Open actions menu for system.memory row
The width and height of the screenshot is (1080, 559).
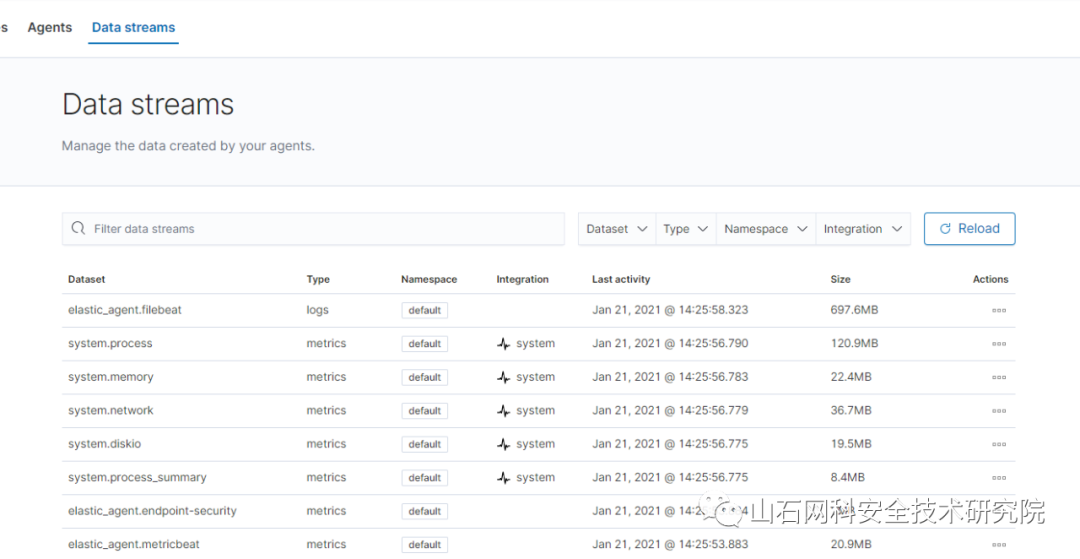pyautogui.click(x=998, y=377)
